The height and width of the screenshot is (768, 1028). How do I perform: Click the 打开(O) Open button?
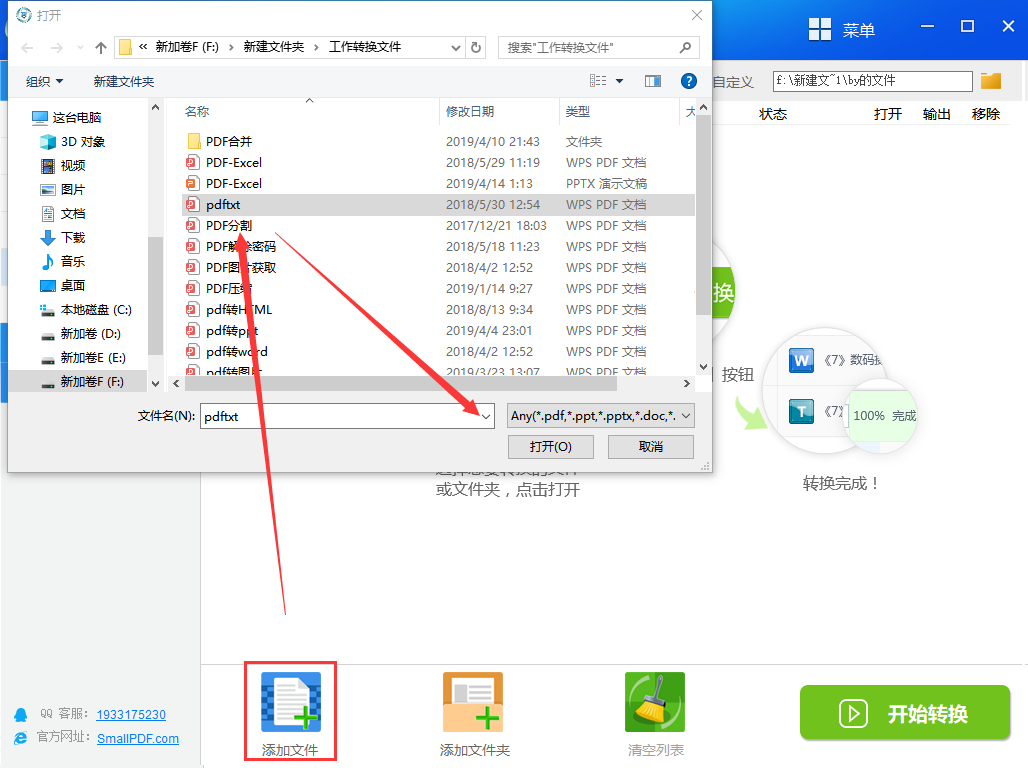pyautogui.click(x=551, y=447)
